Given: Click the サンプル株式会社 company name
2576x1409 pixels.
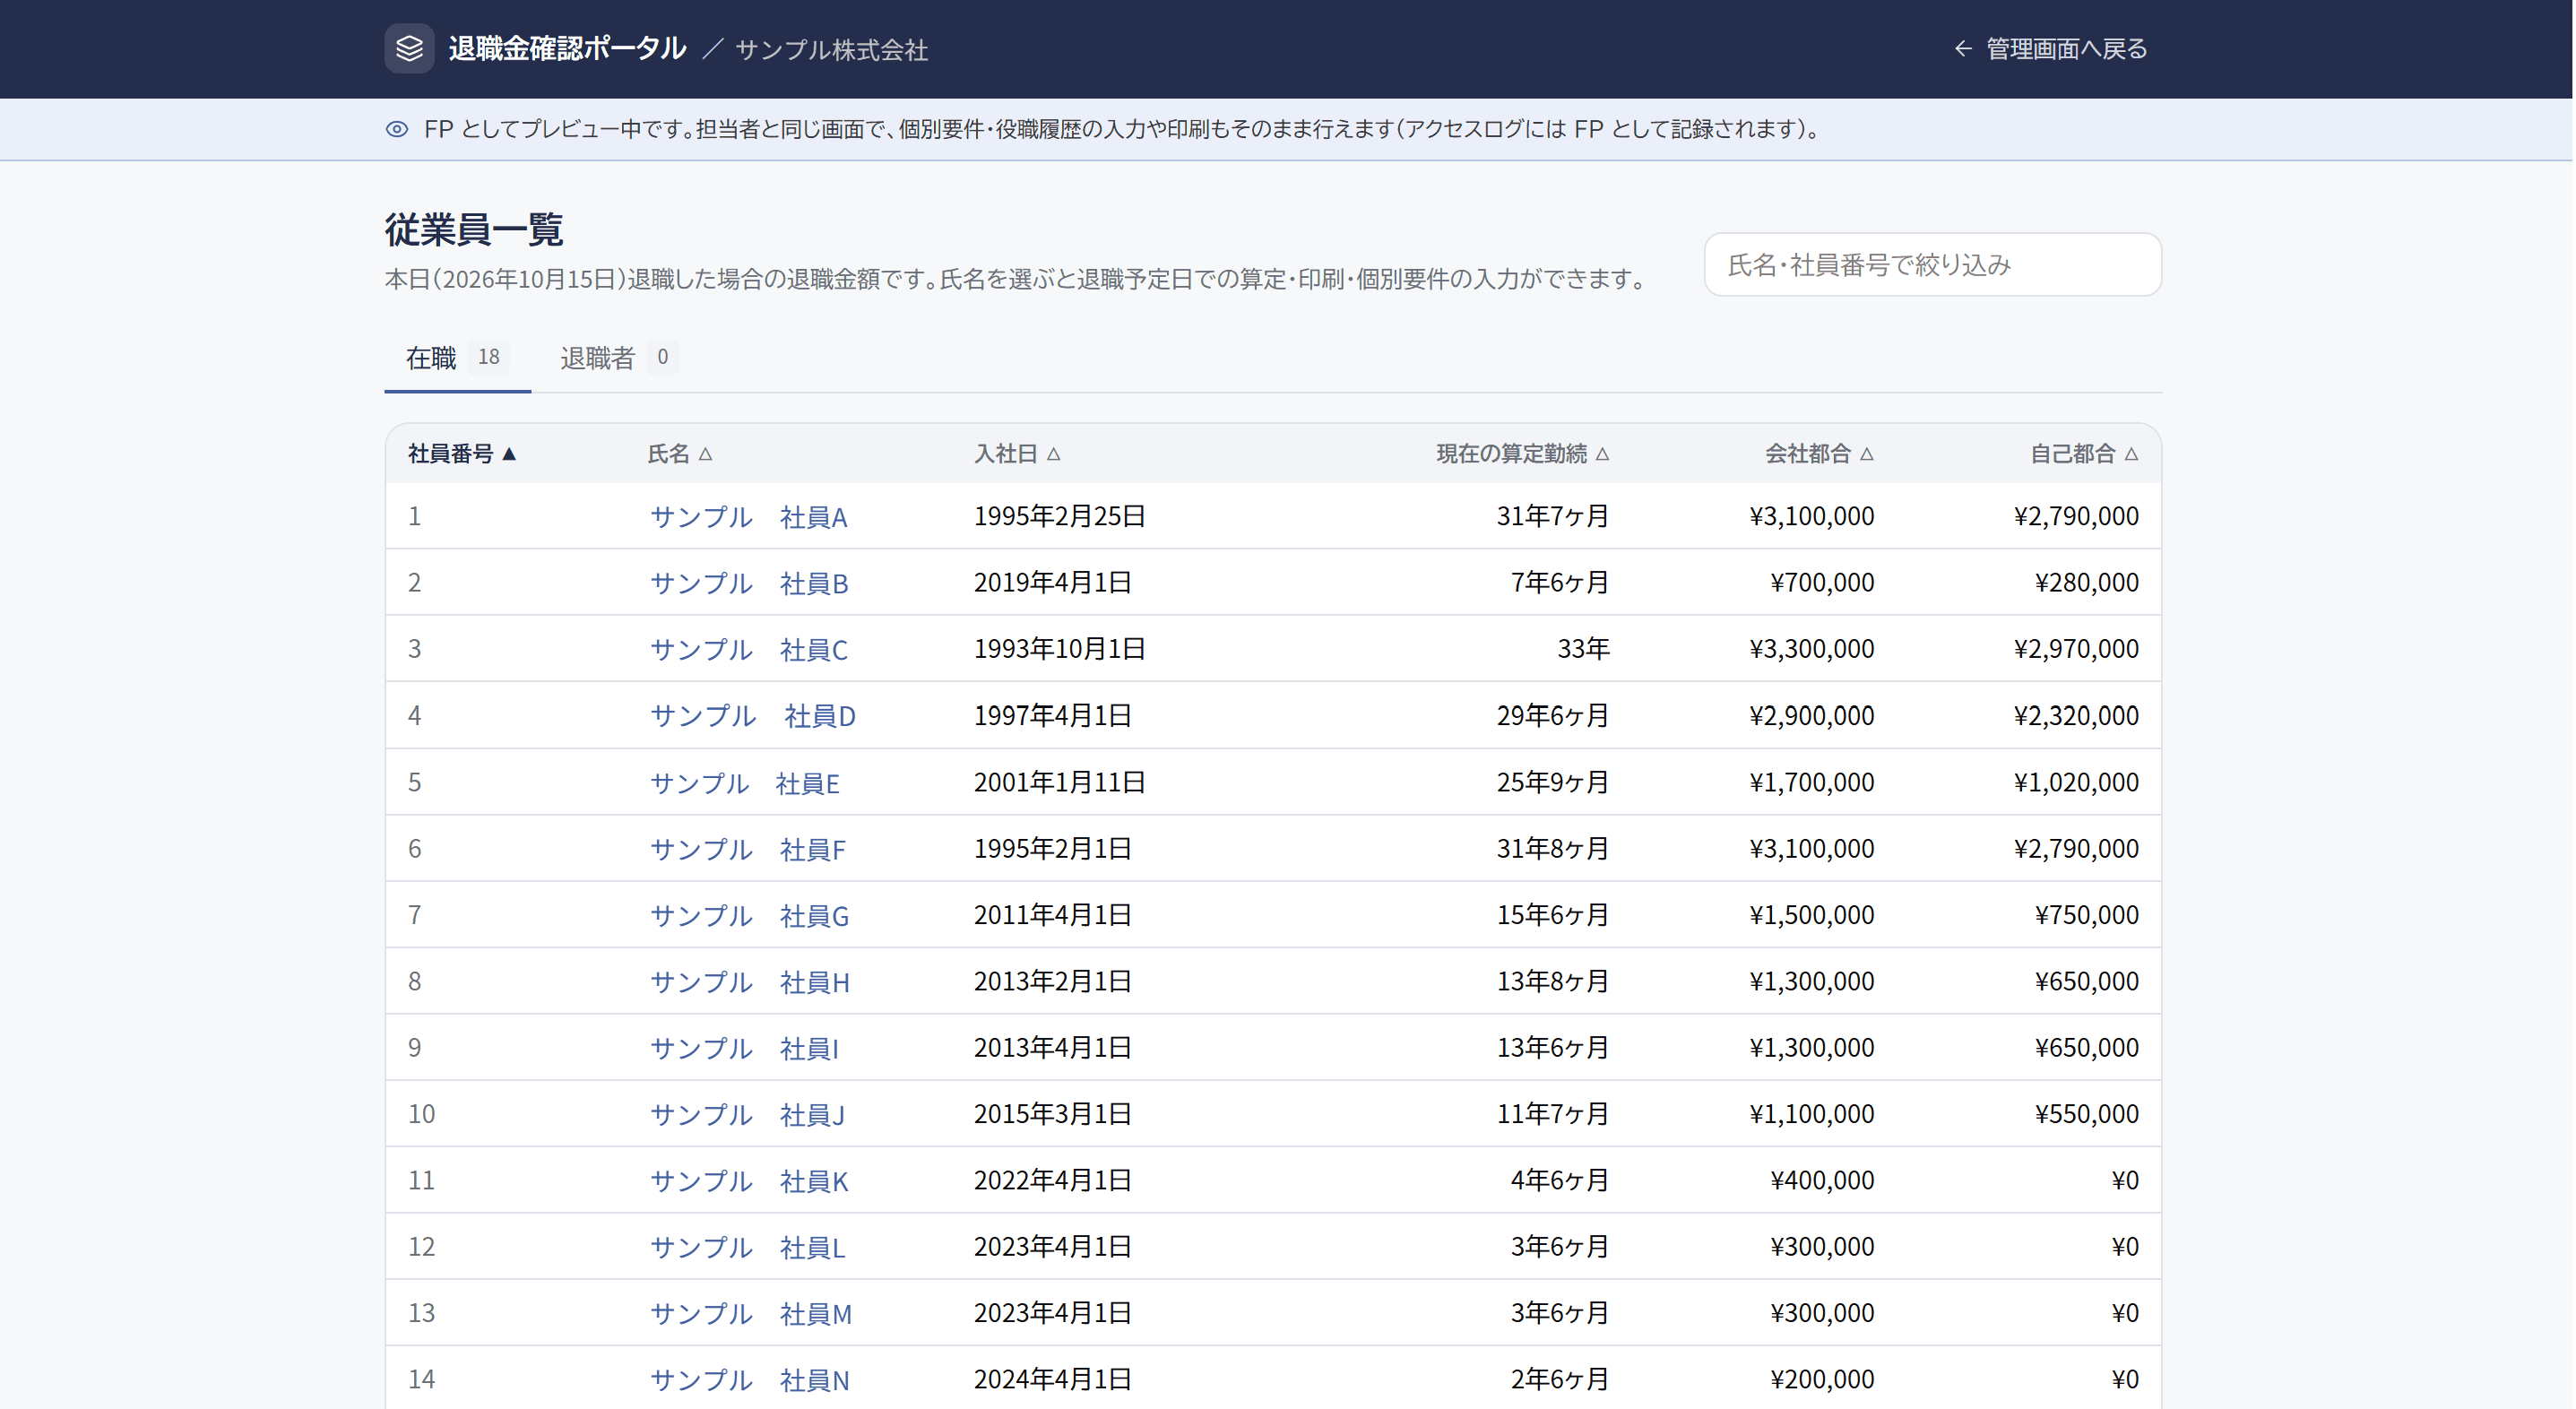Looking at the screenshot, I should (x=832, y=50).
